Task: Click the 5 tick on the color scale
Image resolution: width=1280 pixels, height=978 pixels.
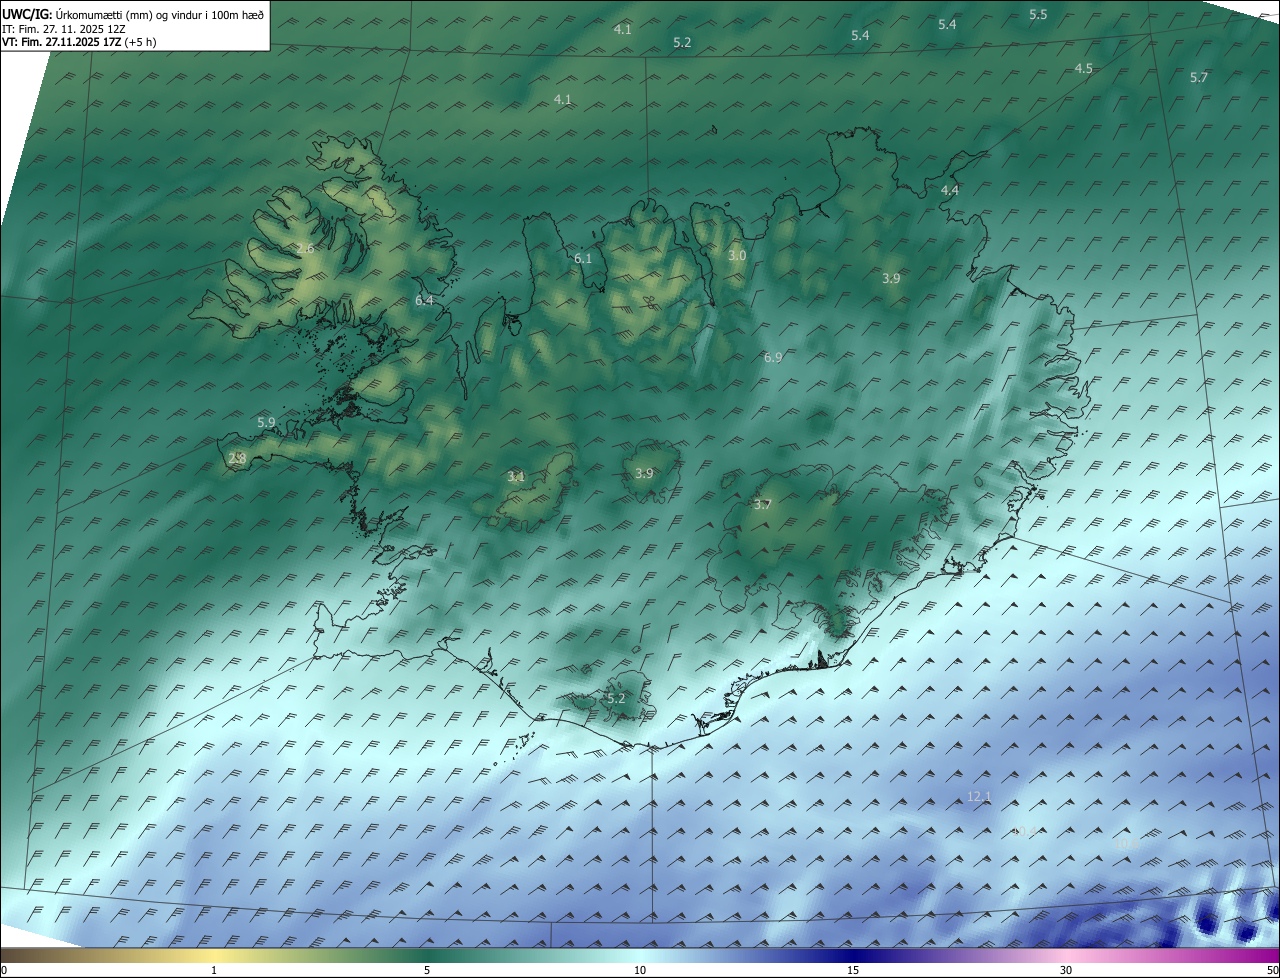Action: 427,970
